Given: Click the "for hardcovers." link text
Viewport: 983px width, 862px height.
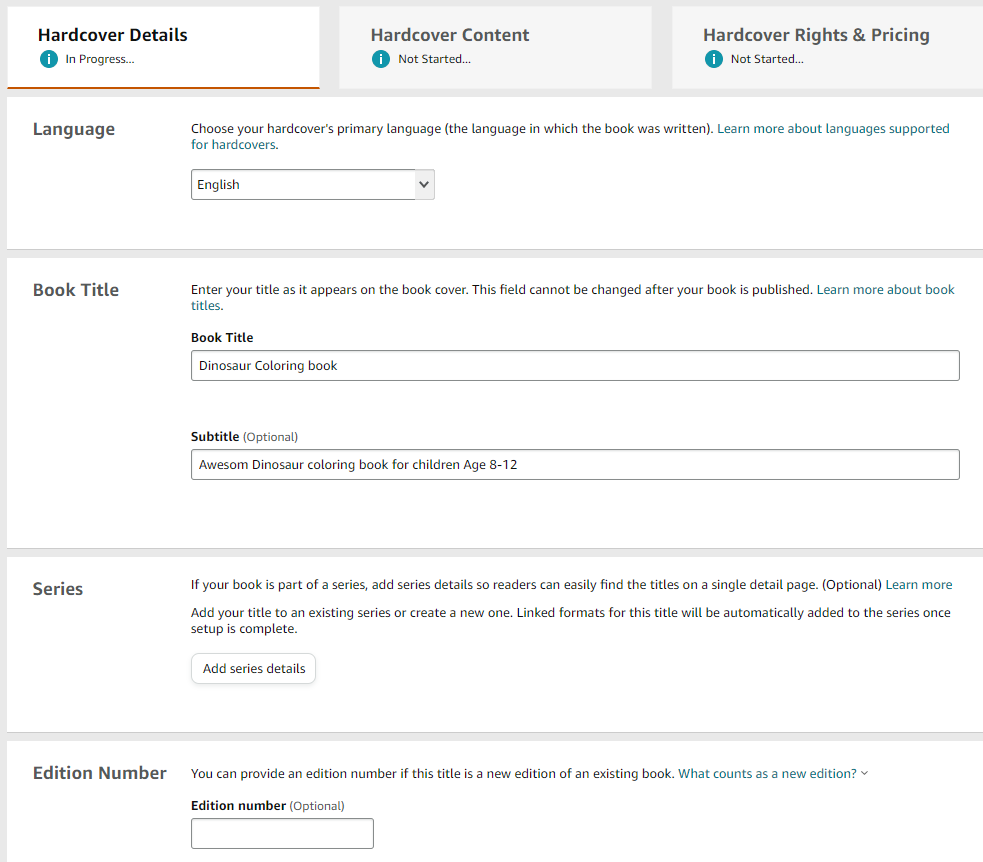Looking at the screenshot, I should pyautogui.click(x=234, y=145).
